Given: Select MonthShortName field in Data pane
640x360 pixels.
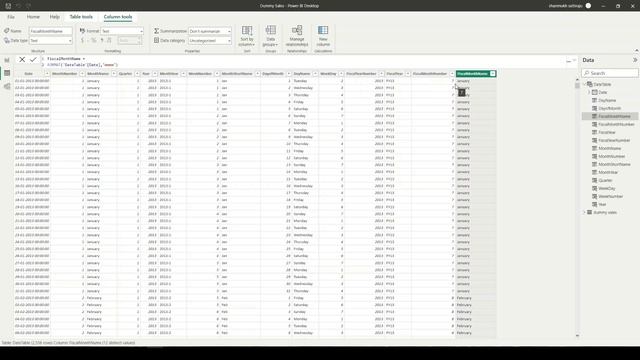Looking at the screenshot, I should (614, 164).
